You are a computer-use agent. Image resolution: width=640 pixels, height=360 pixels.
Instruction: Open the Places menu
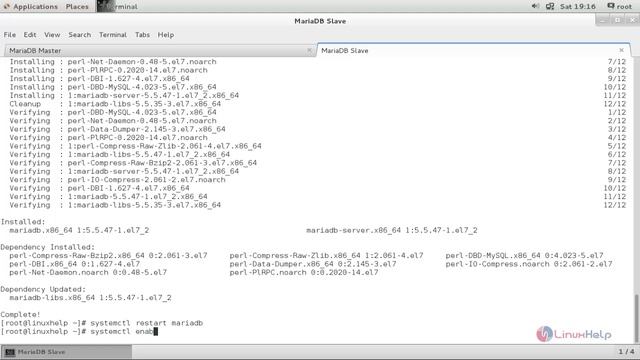(77, 7)
